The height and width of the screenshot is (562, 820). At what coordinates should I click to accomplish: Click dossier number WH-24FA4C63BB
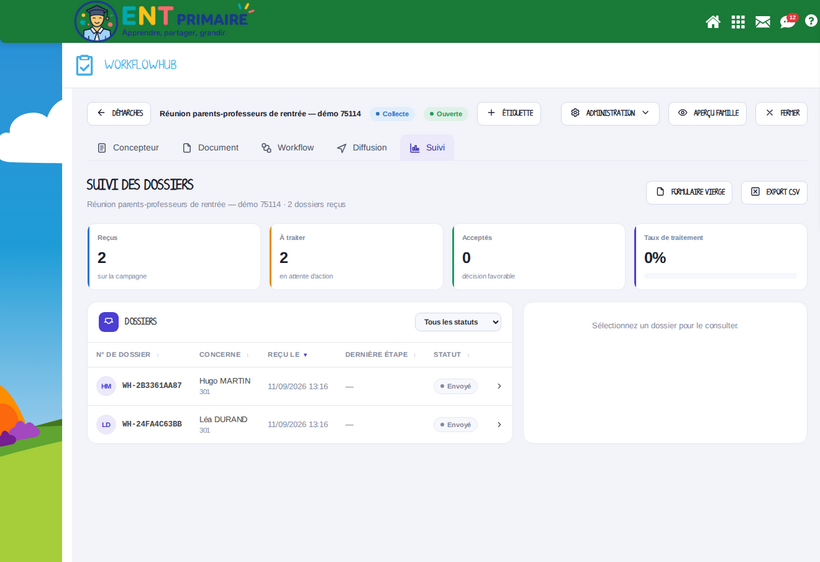coord(152,424)
